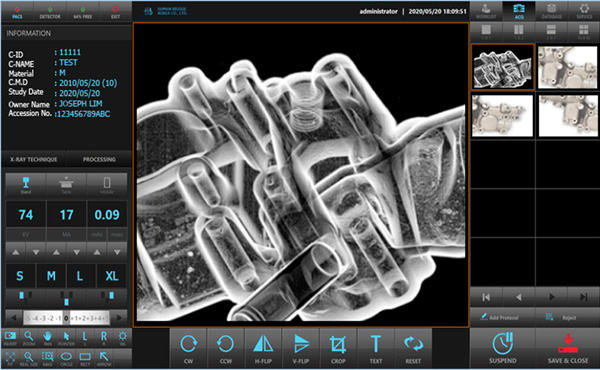The image size is (600, 370).
Task: Open the Worklist tab
Action: pyautogui.click(x=486, y=11)
